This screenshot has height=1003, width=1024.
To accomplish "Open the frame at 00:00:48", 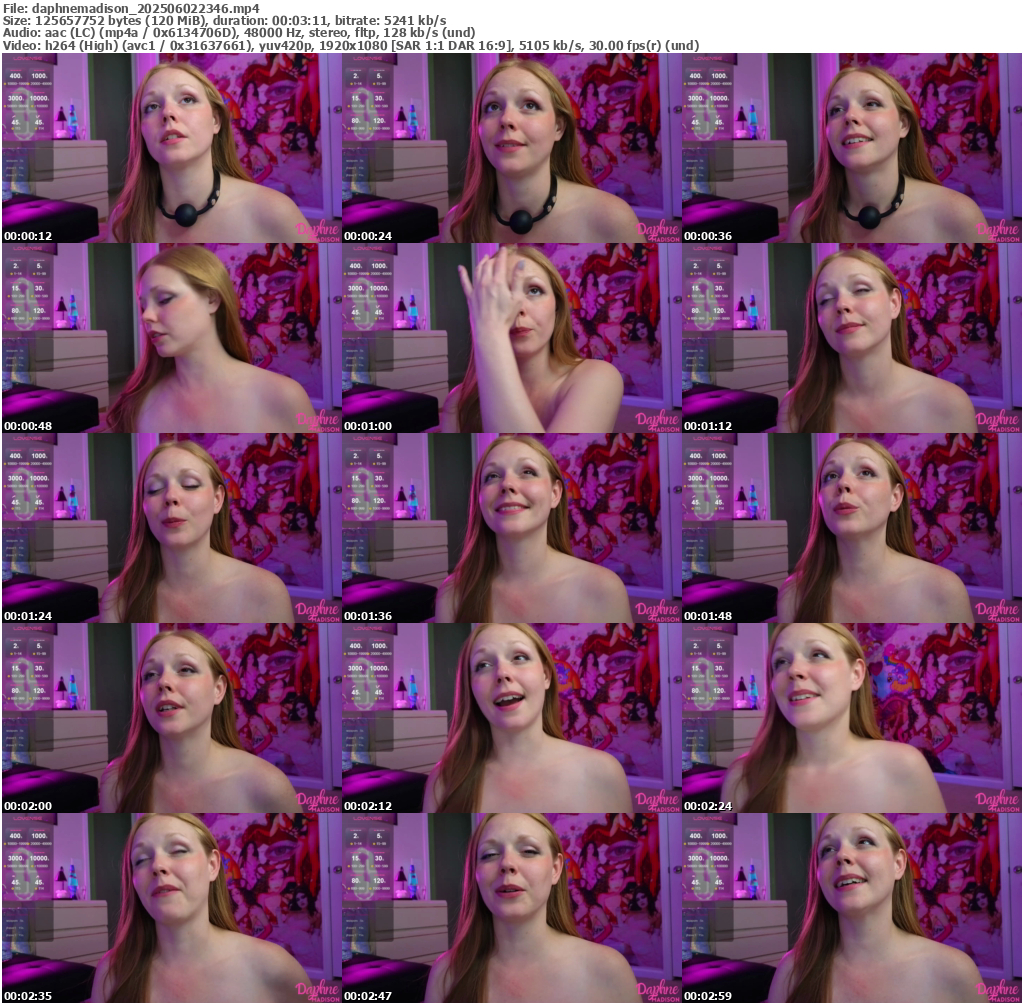I will pyautogui.click(x=171, y=338).
